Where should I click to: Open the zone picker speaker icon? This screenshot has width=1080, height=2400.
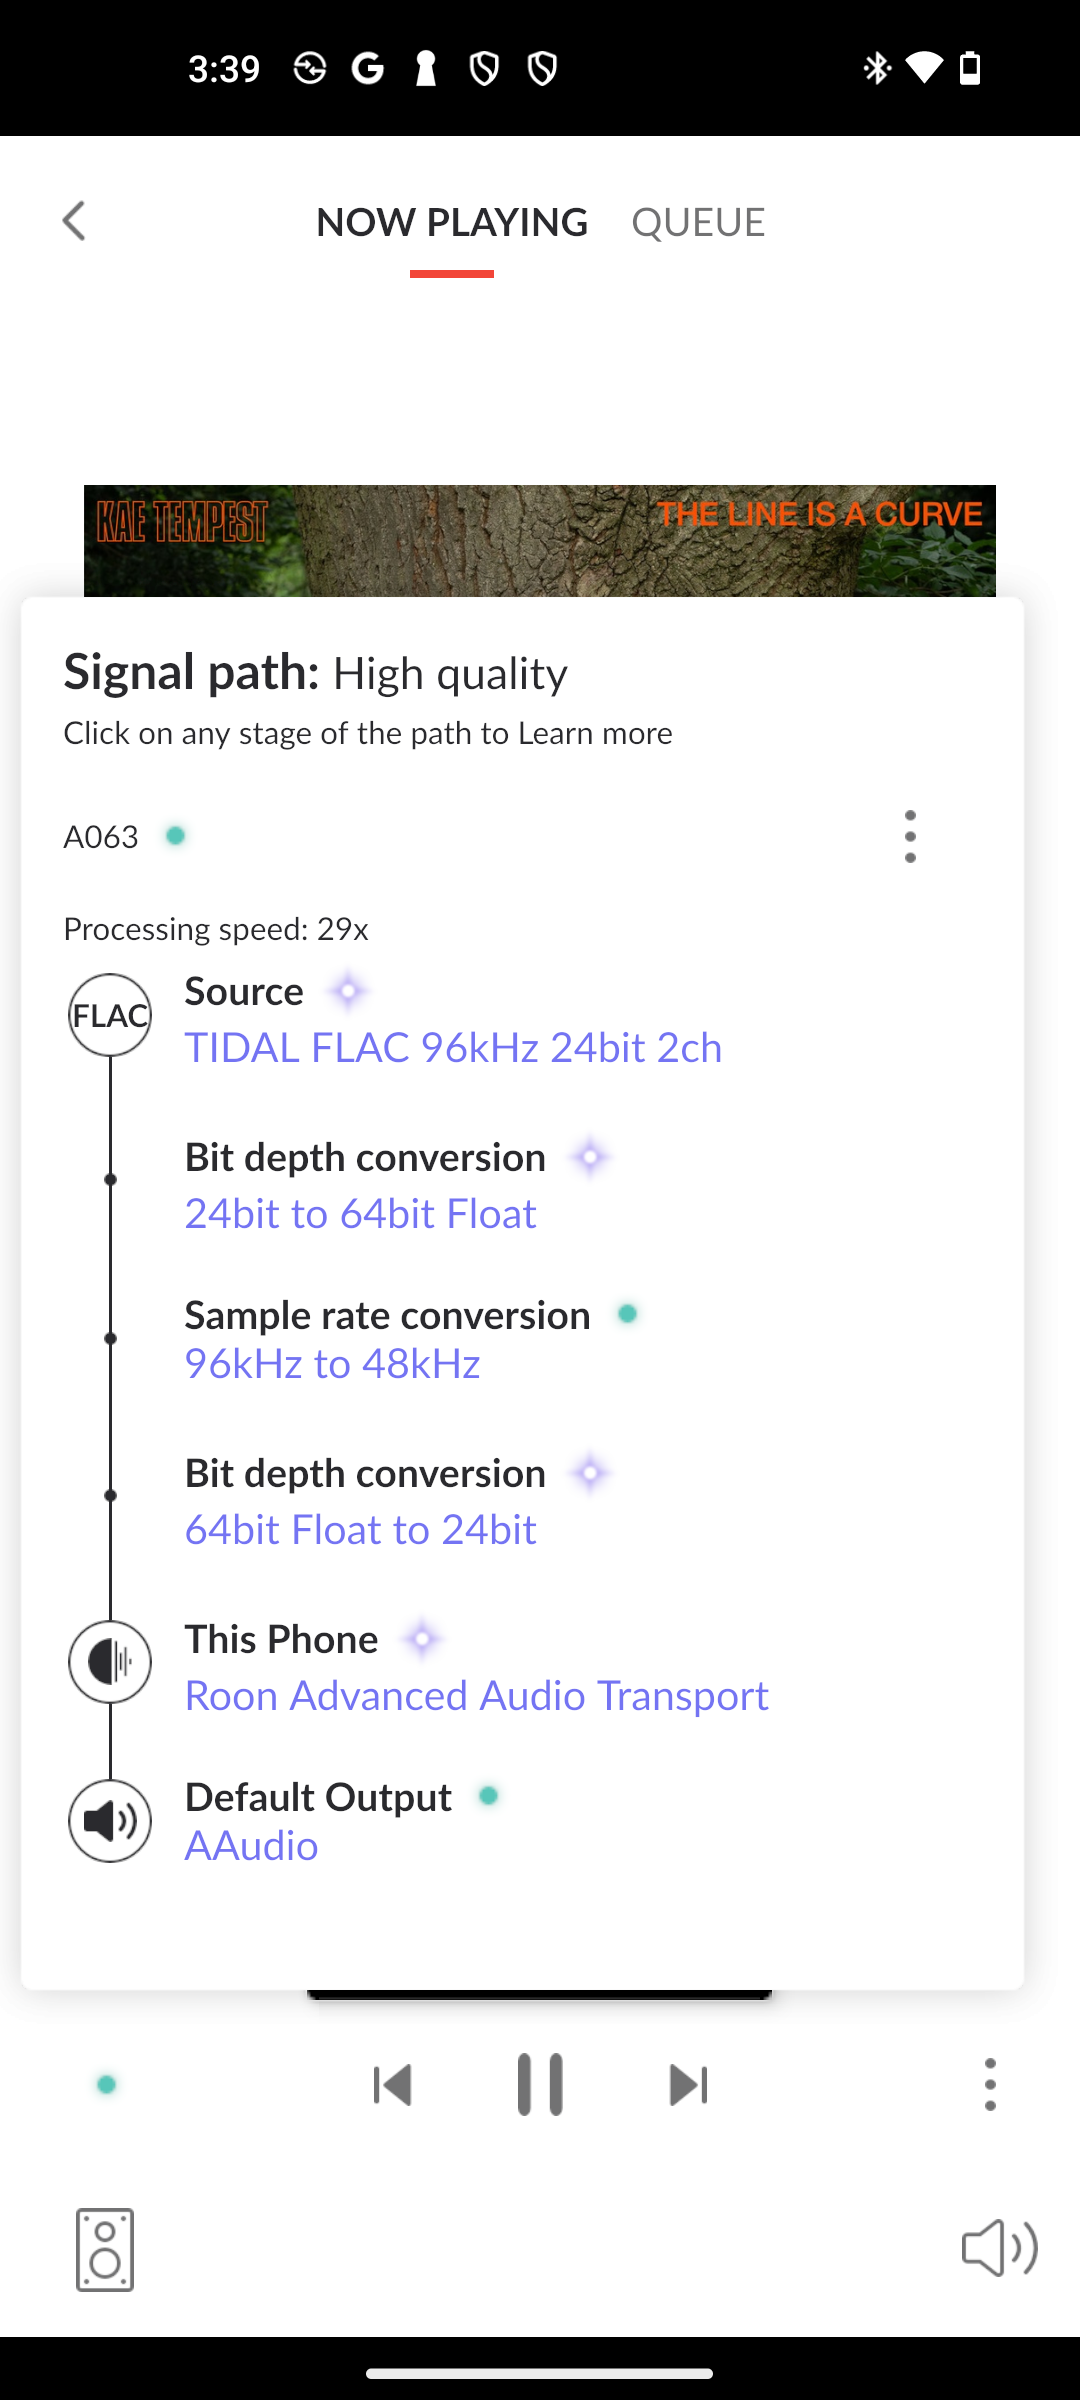click(105, 2250)
